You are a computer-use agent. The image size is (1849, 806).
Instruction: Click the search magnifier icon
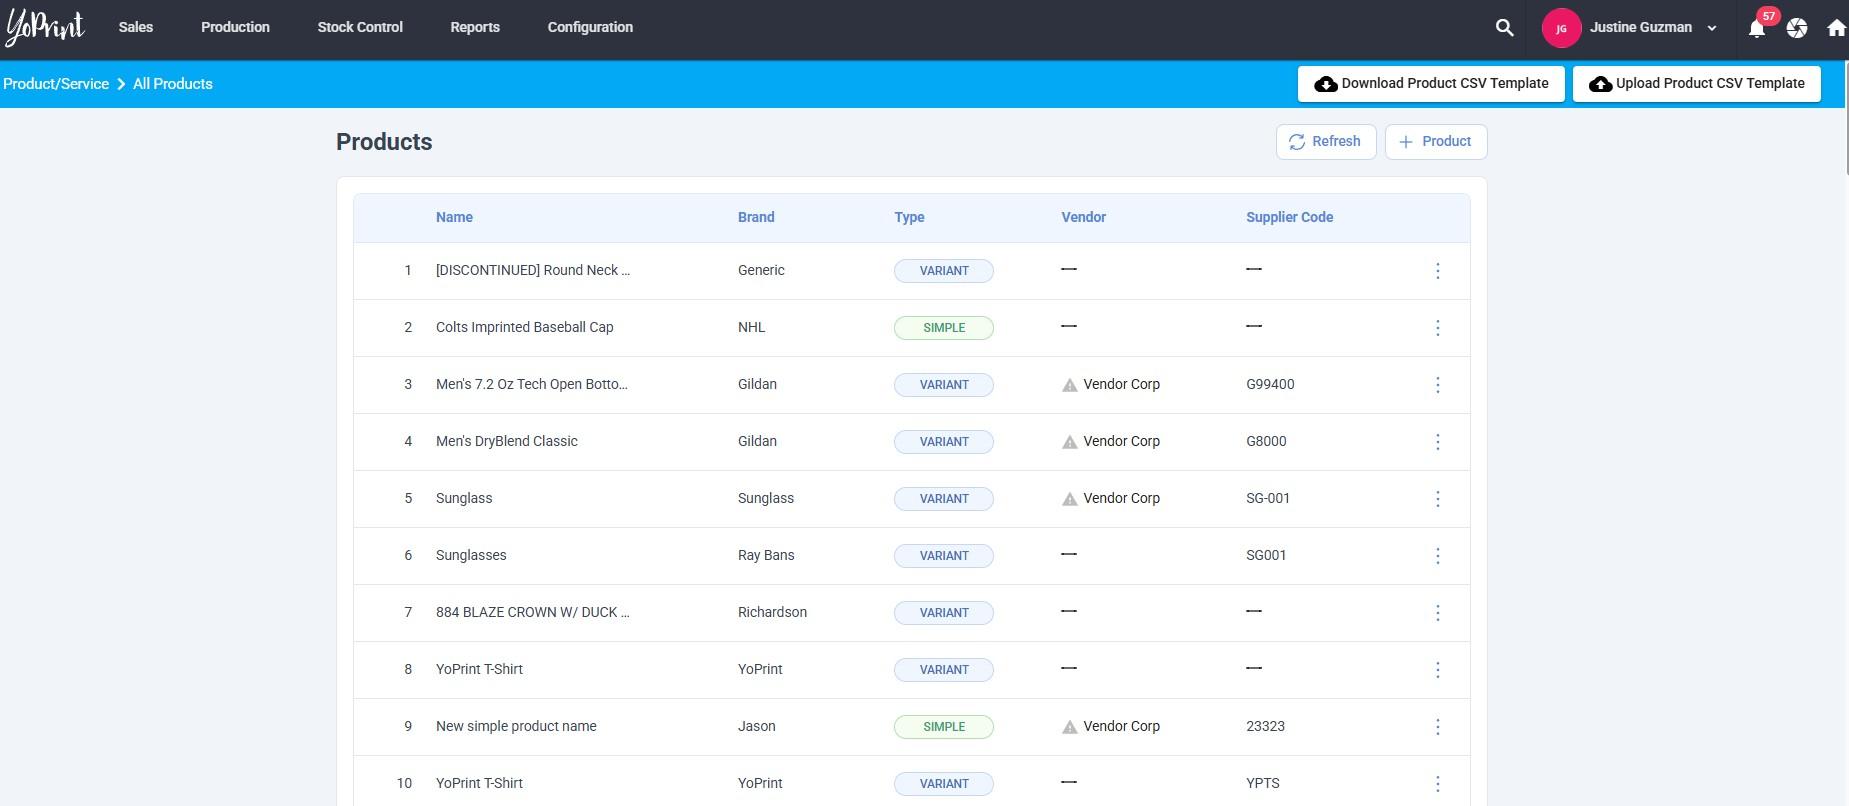tap(1504, 28)
